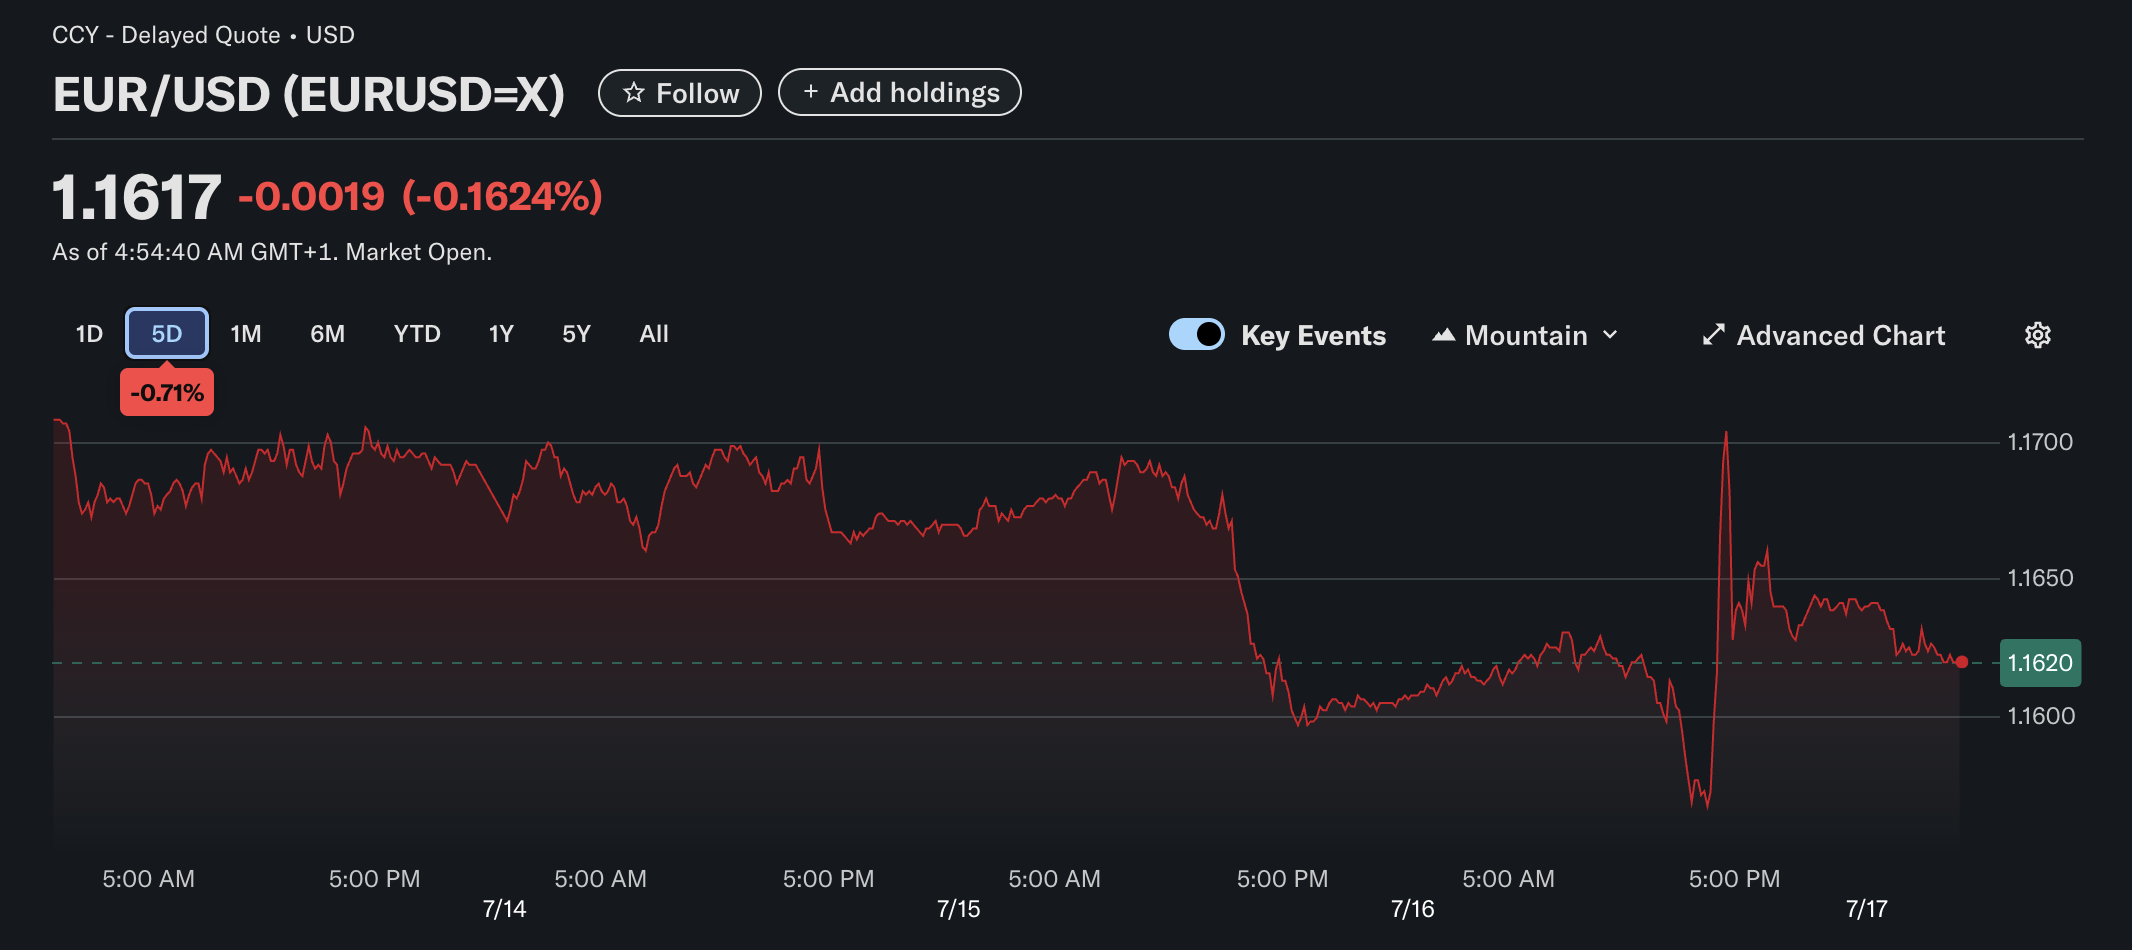
Task: Click the Advanced Chart expand arrow icon
Action: click(1714, 335)
